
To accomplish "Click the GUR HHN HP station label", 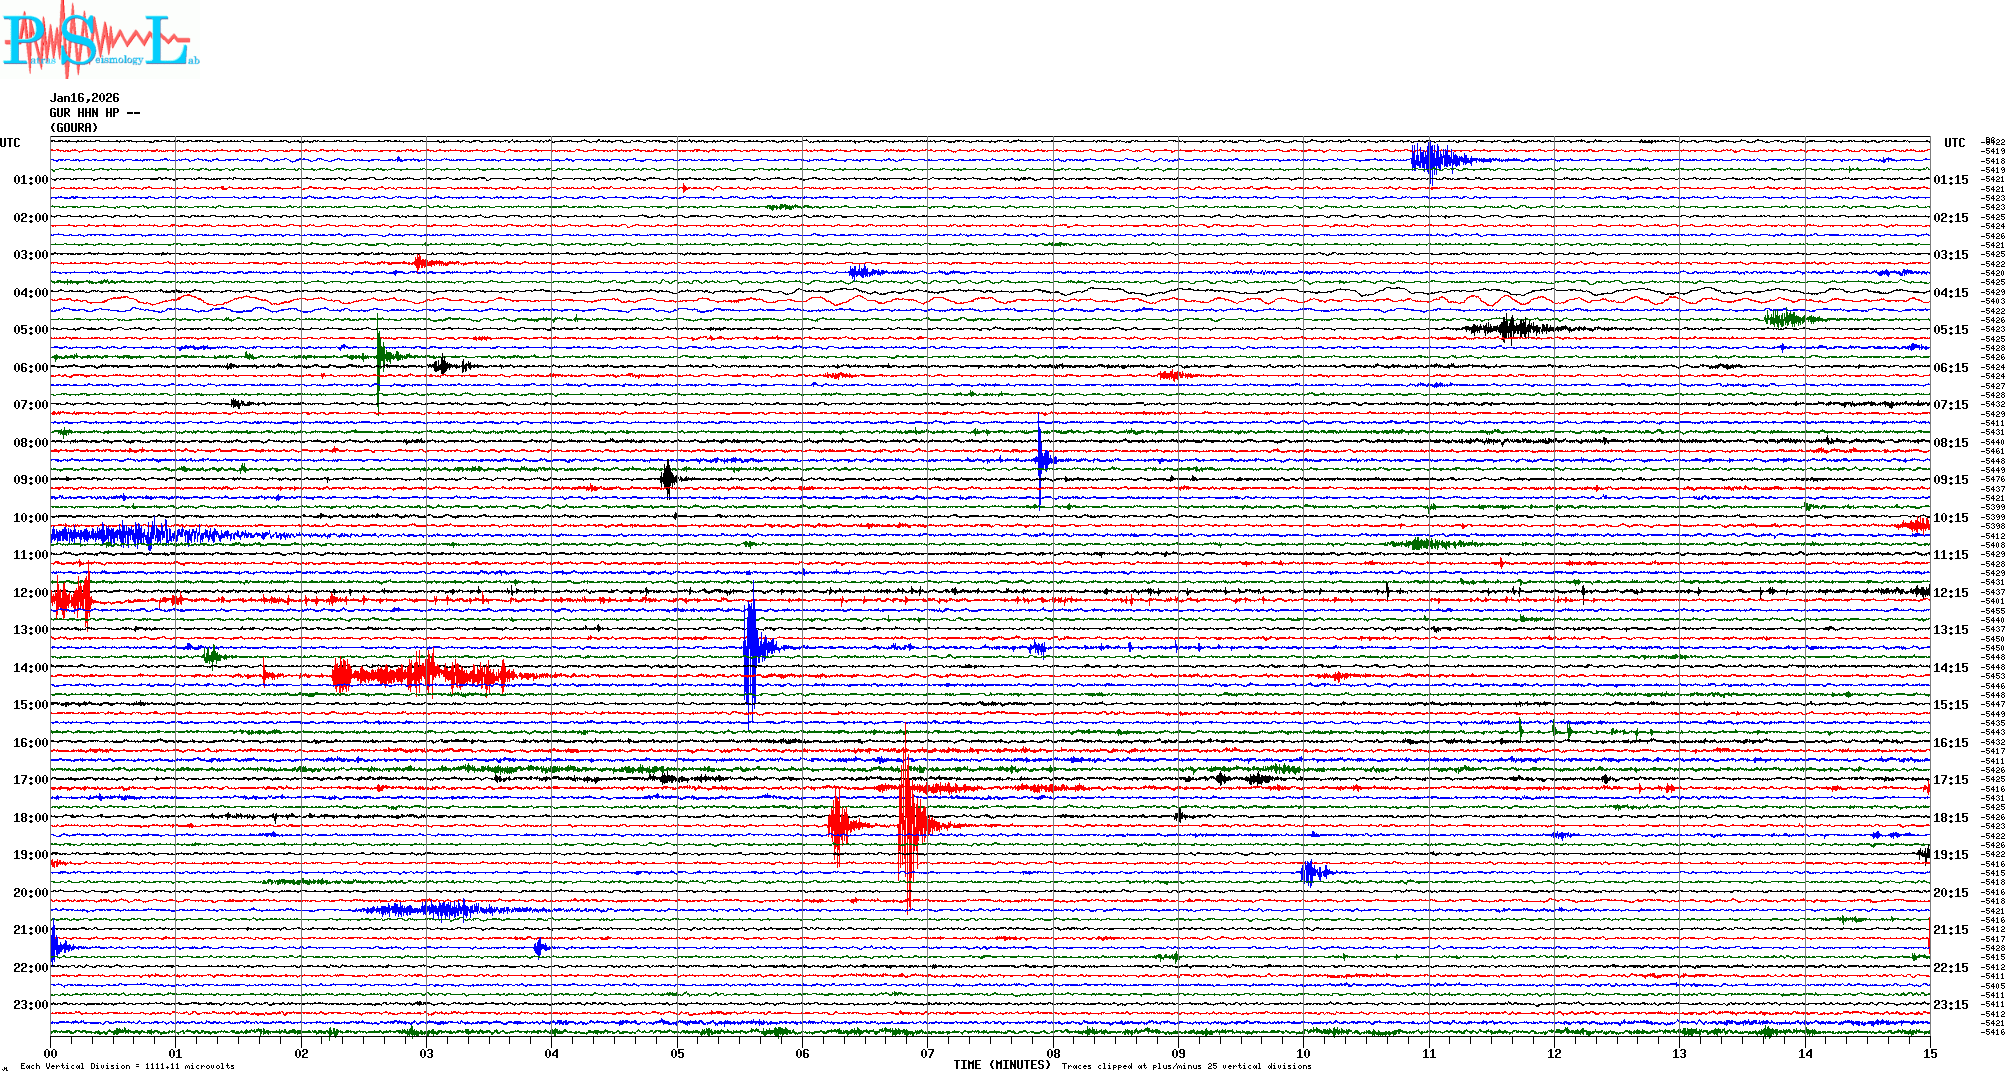I will pyautogui.click(x=94, y=113).
